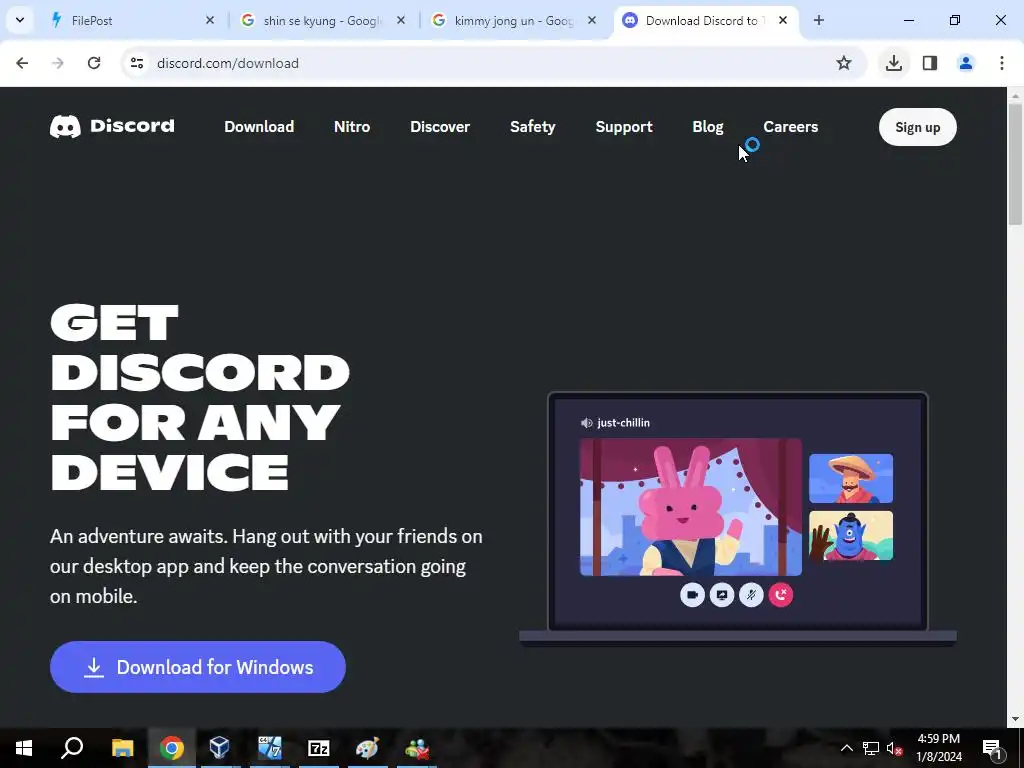
Task: Open the Chrome profile icon
Action: 966,63
